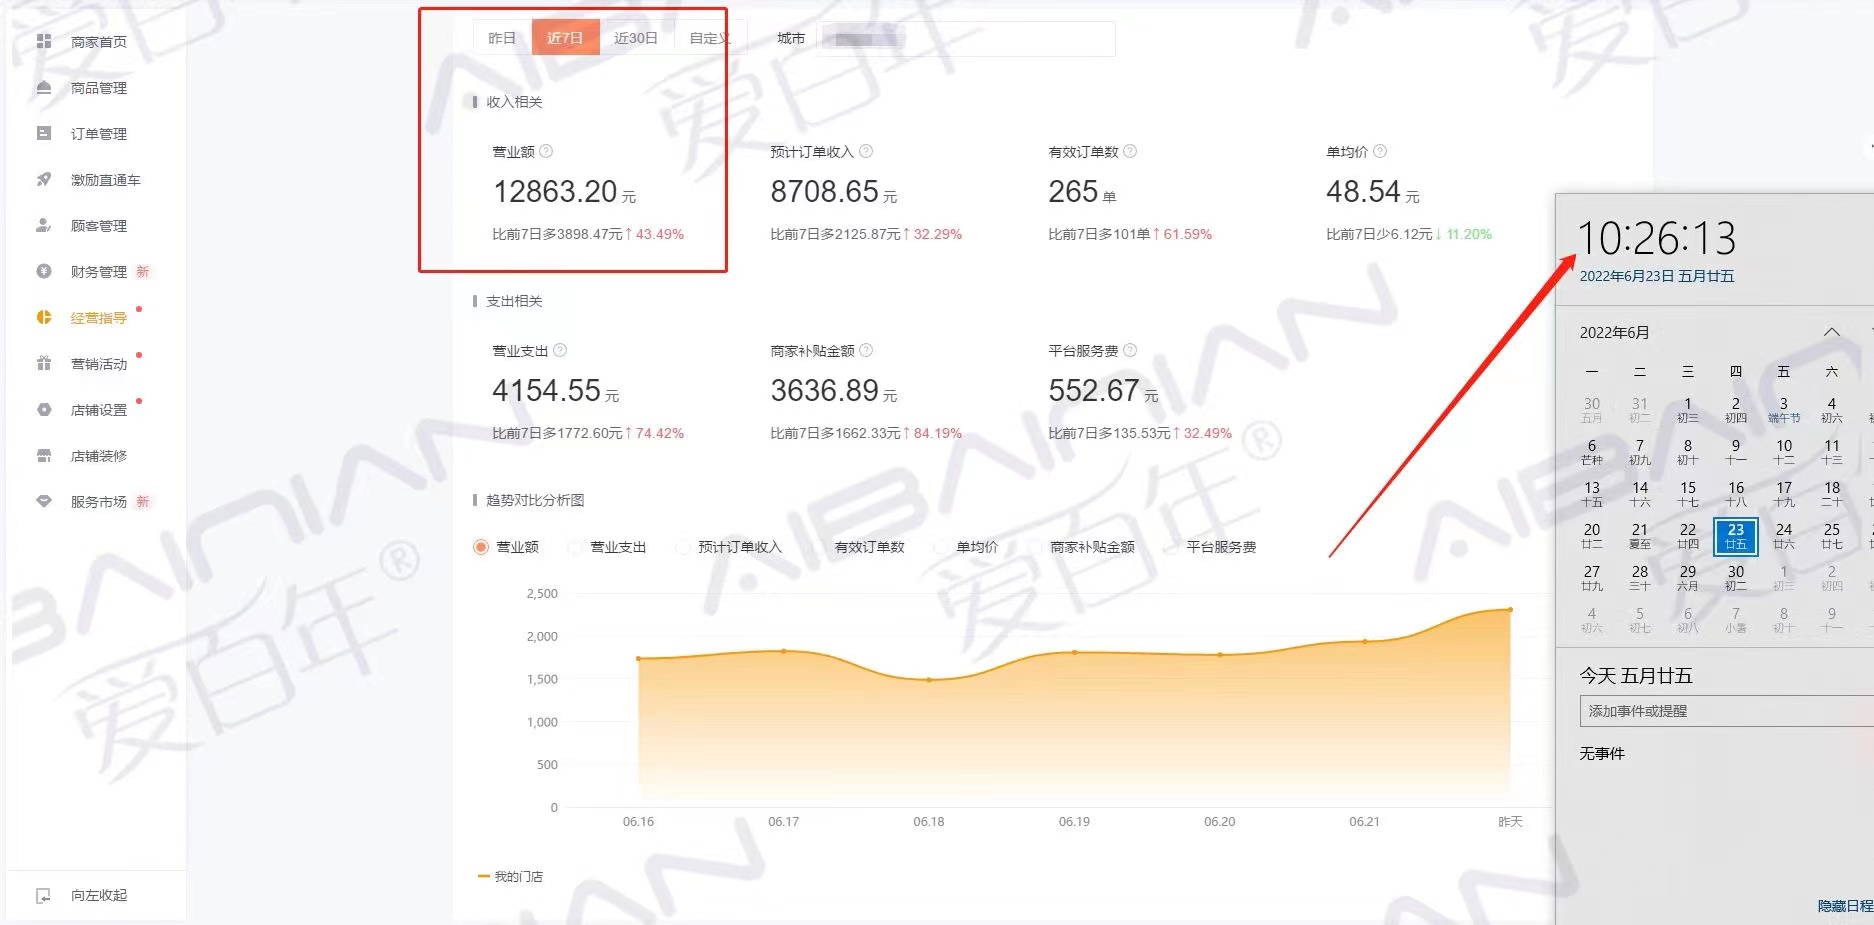The image size is (1874, 925).
Task: Select the 有效订单数 radio button
Action: pyautogui.click(x=819, y=547)
